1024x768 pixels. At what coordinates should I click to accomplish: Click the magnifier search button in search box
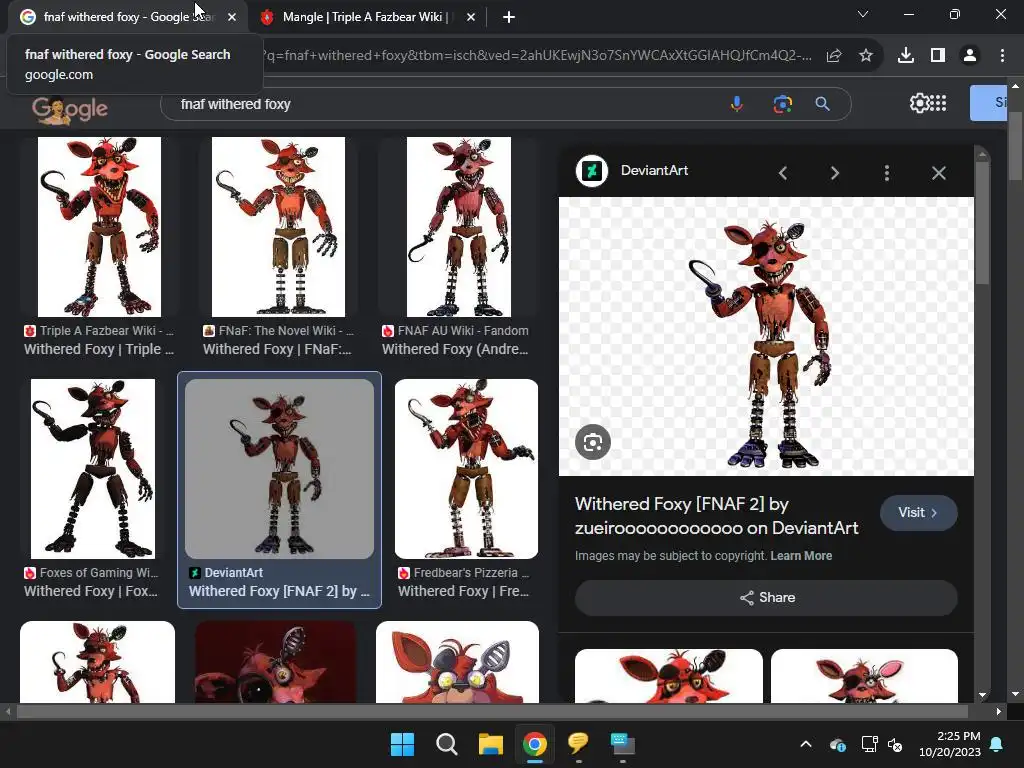[x=822, y=104]
